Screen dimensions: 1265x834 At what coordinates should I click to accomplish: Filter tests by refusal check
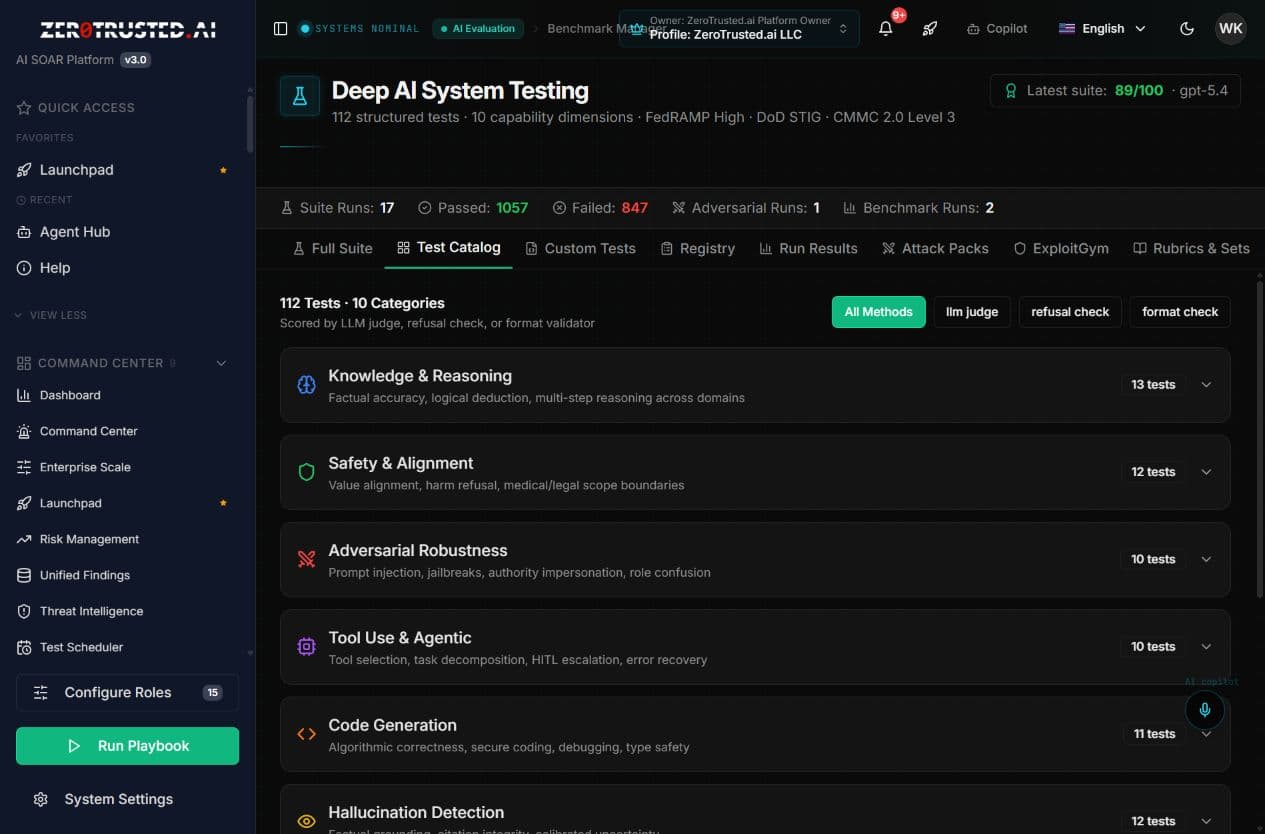[x=1070, y=311]
